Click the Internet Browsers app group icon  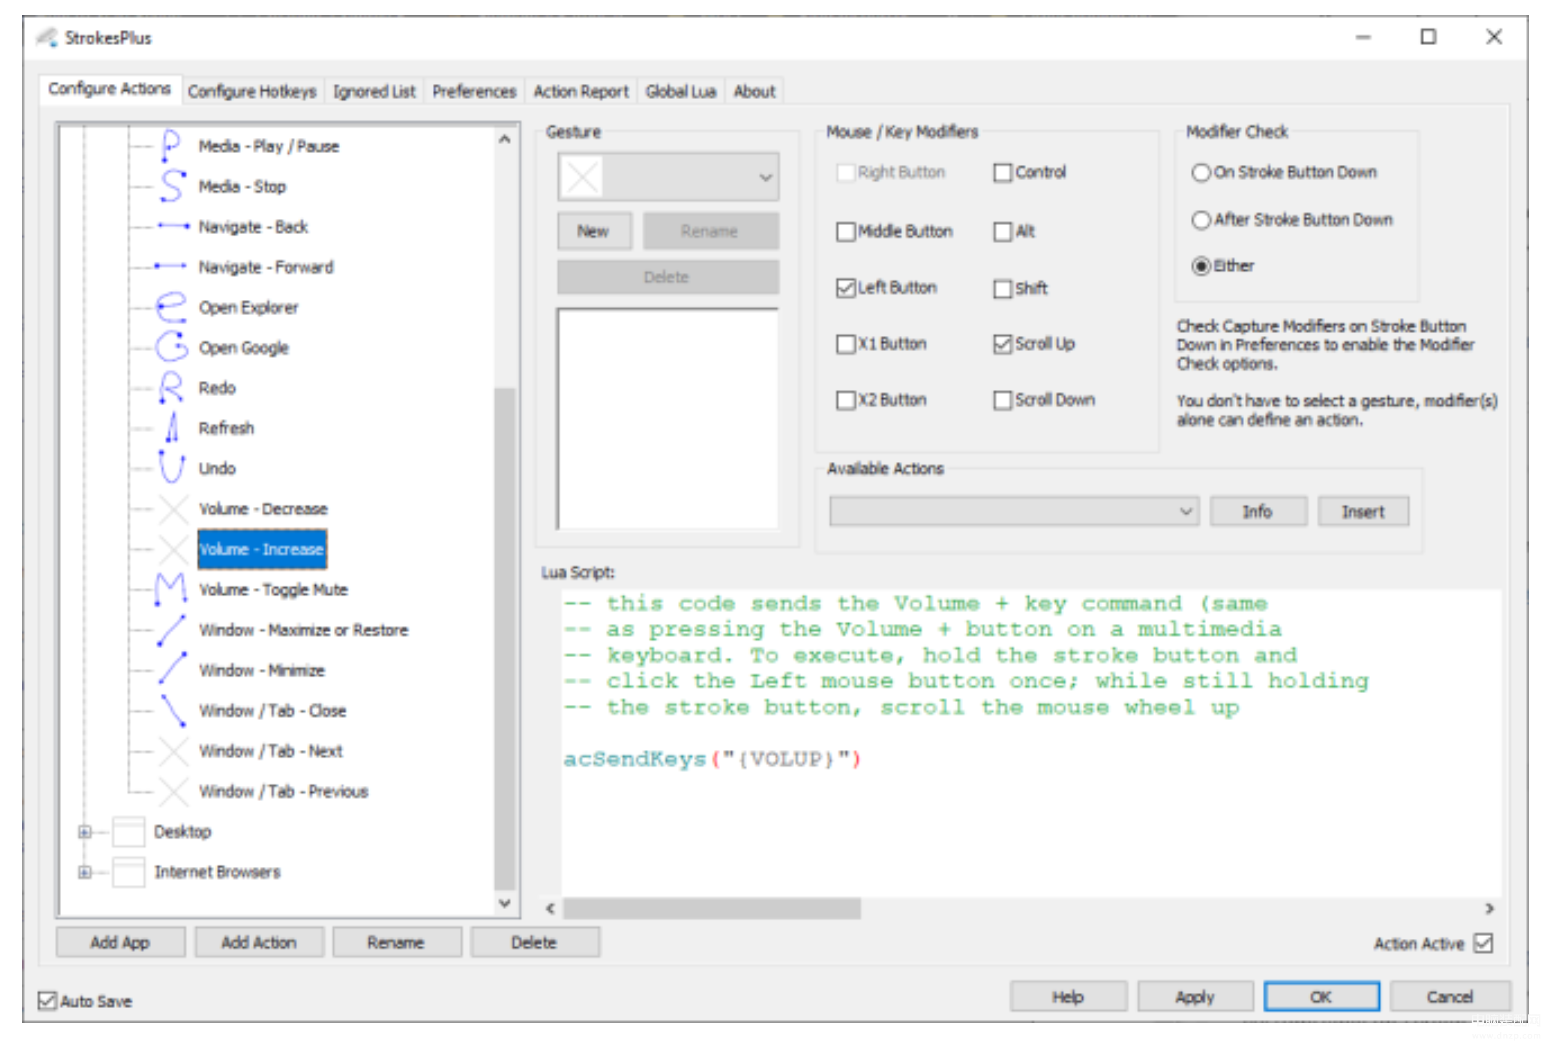[x=128, y=872]
